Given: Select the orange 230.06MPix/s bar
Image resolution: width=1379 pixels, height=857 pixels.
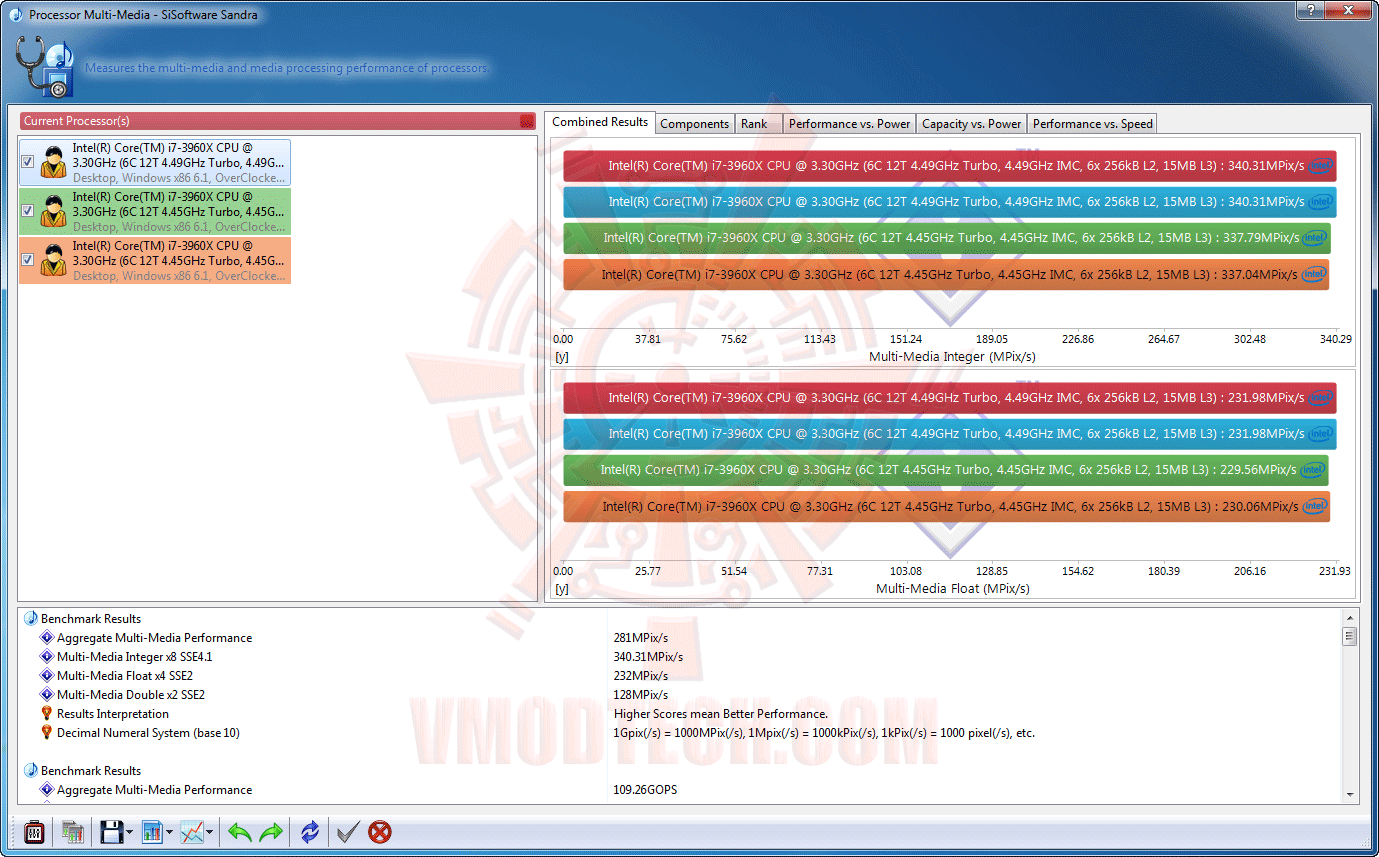Looking at the screenshot, I should point(947,507).
